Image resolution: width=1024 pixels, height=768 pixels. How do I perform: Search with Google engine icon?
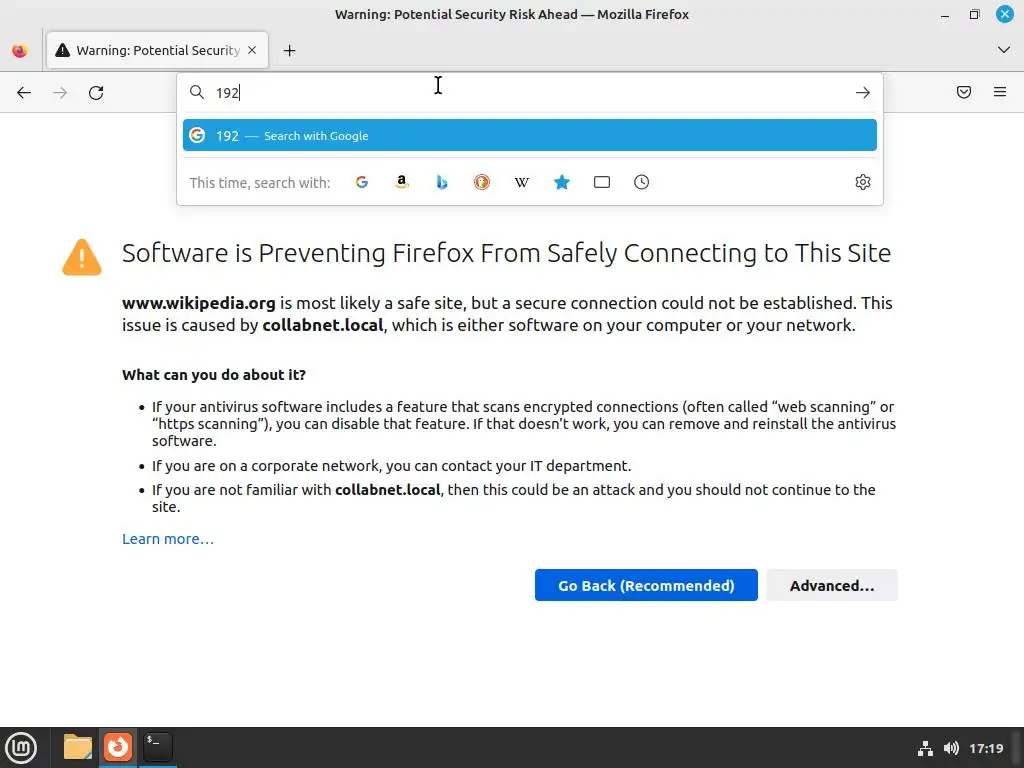(362, 182)
